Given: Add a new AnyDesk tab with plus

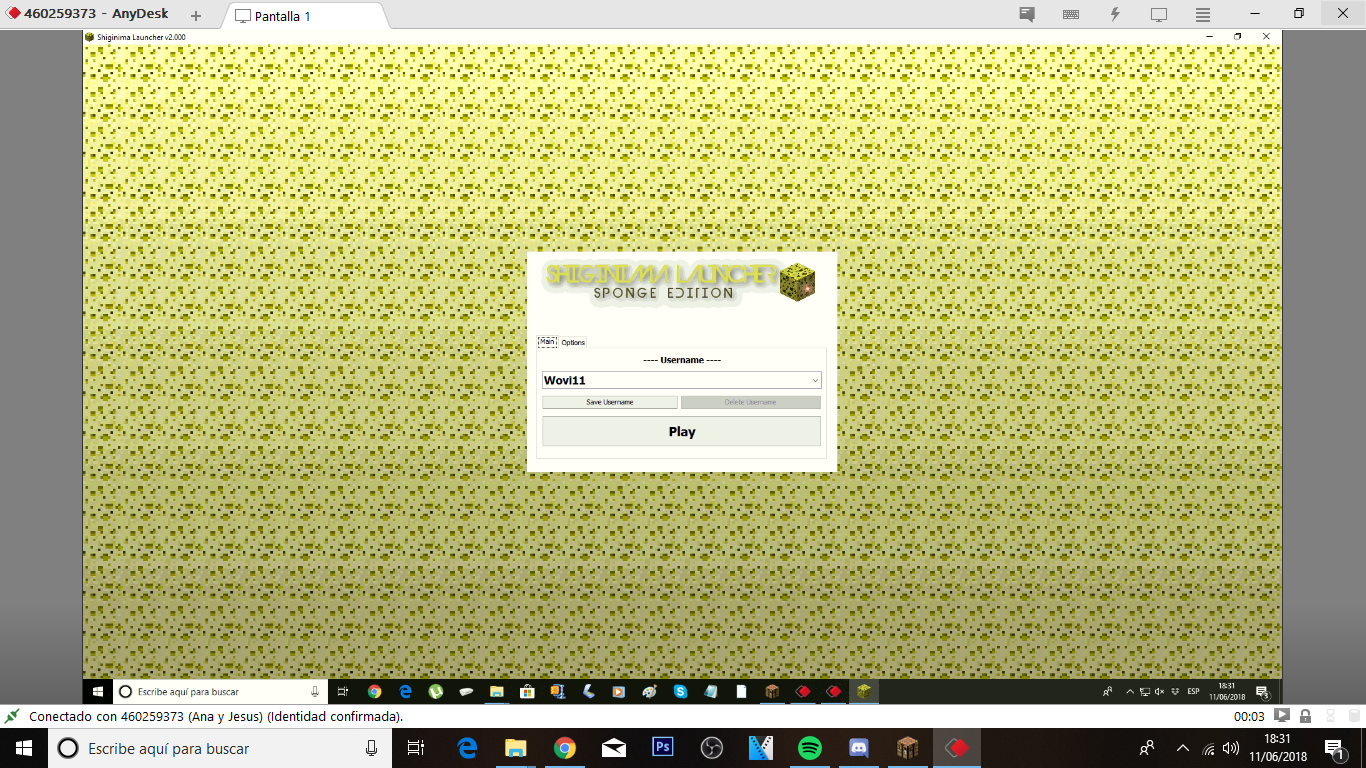Looking at the screenshot, I should (196, 16).
